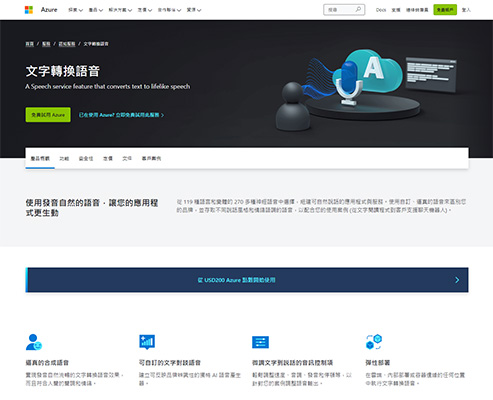Click the 已在使用 Azure? 立即免費試用此服務 link
This screenshot has width=493, height=400.
pyautogui.click(x=121, y=115)
